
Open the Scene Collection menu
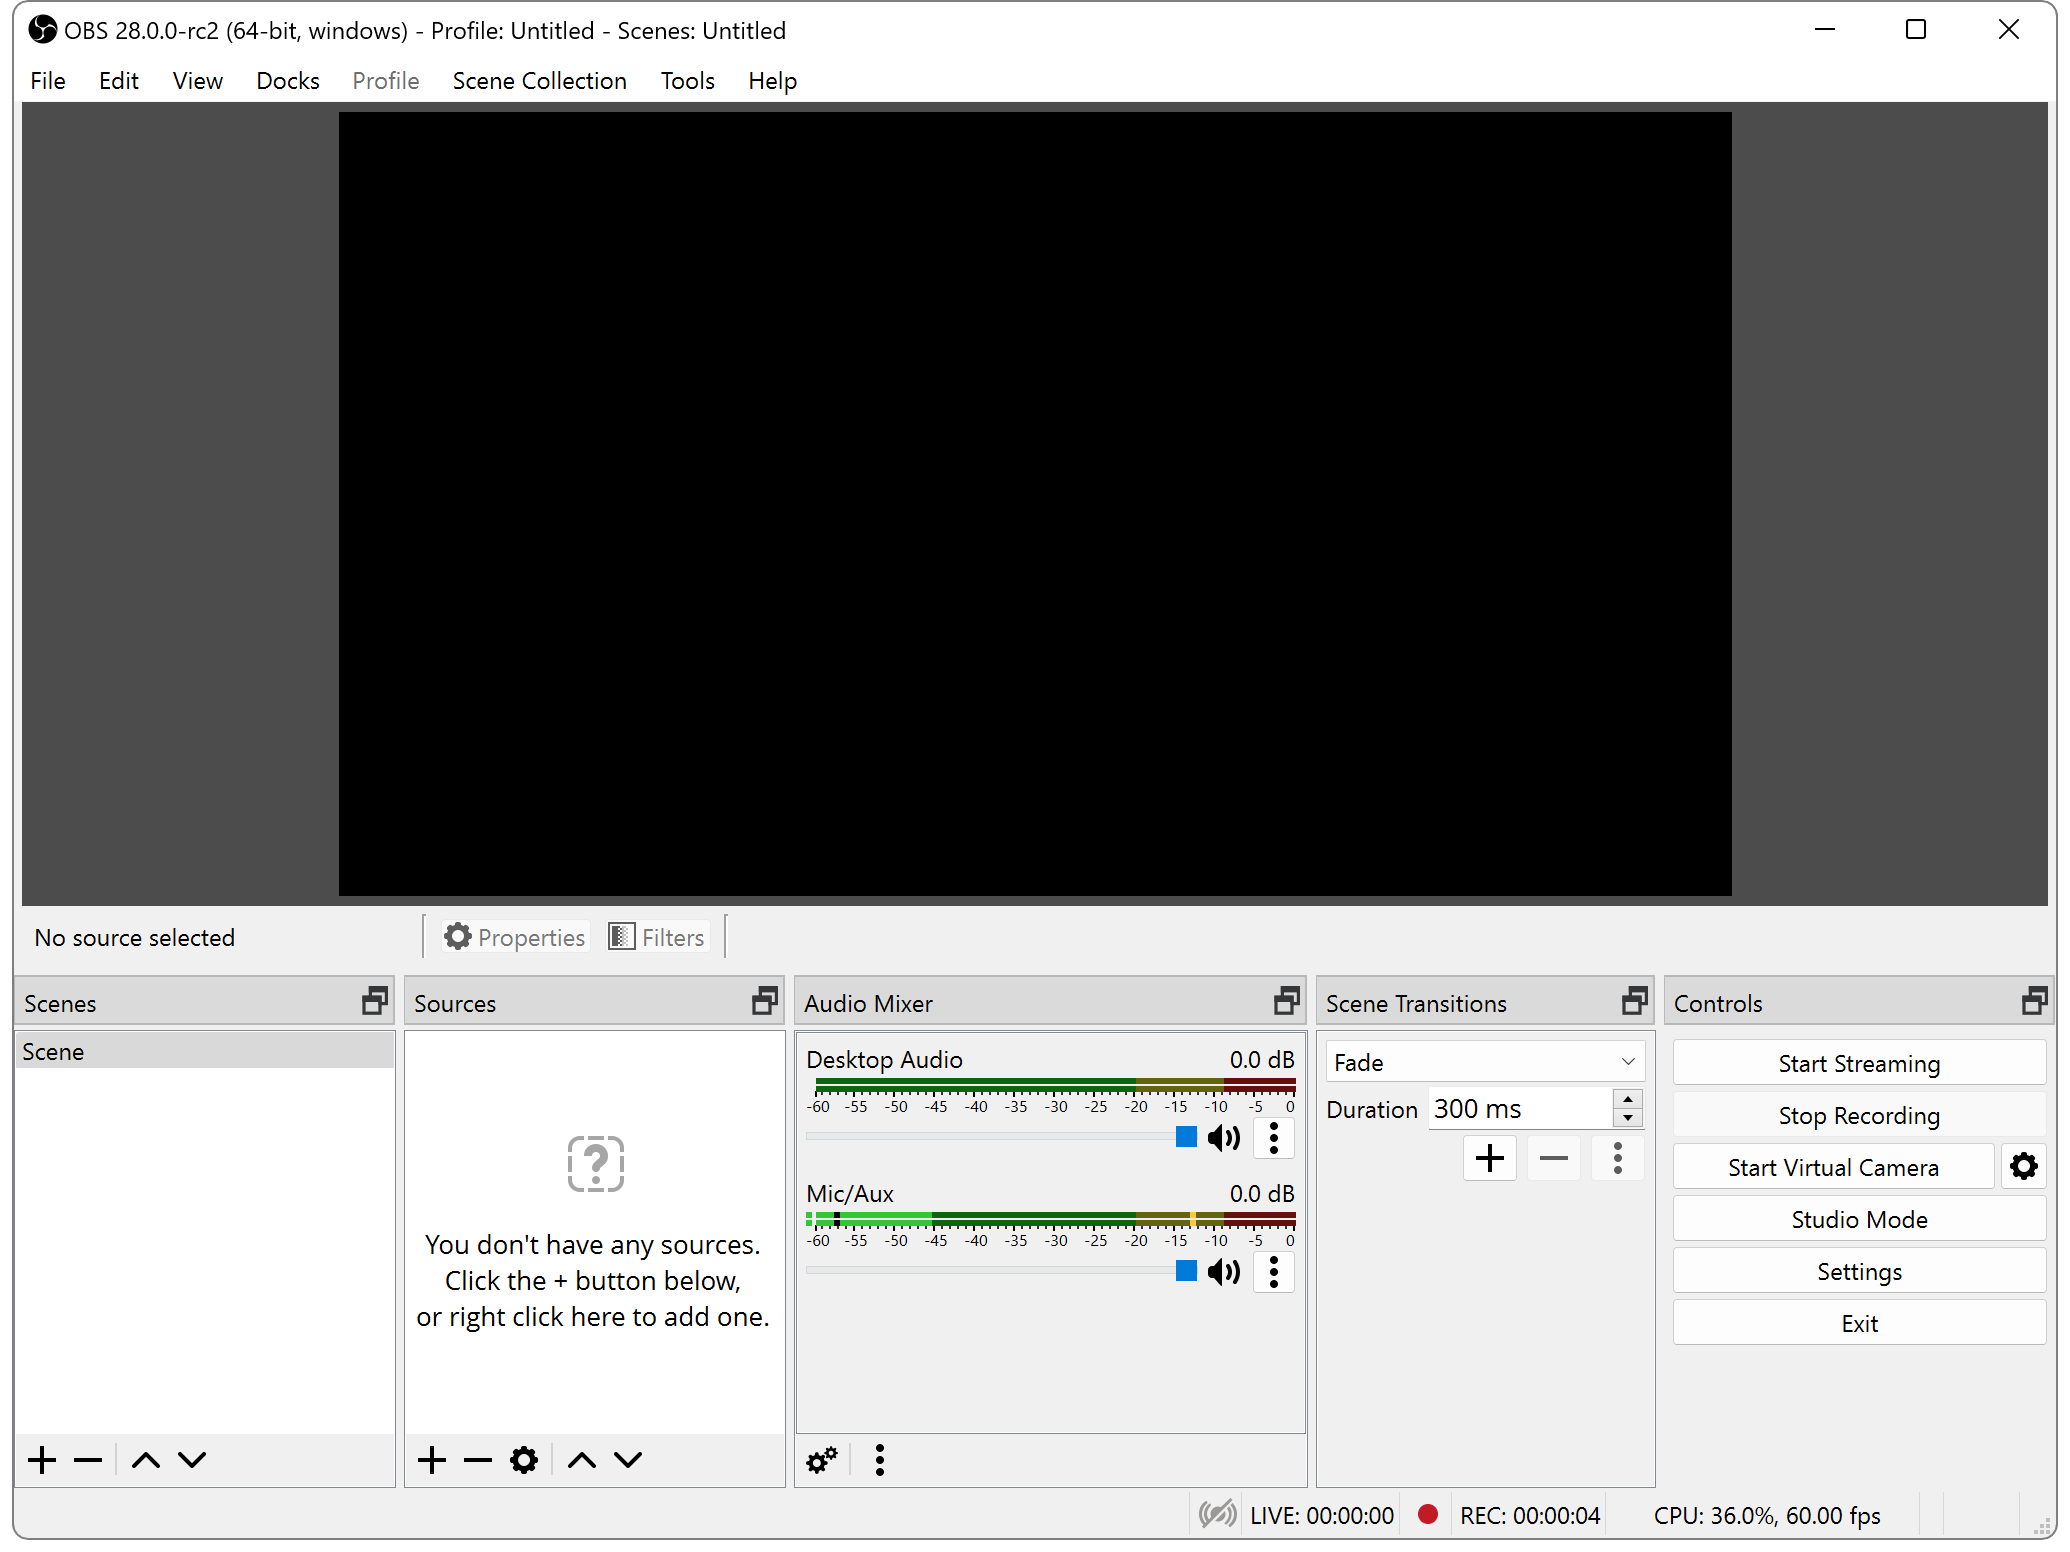[539, 80]
